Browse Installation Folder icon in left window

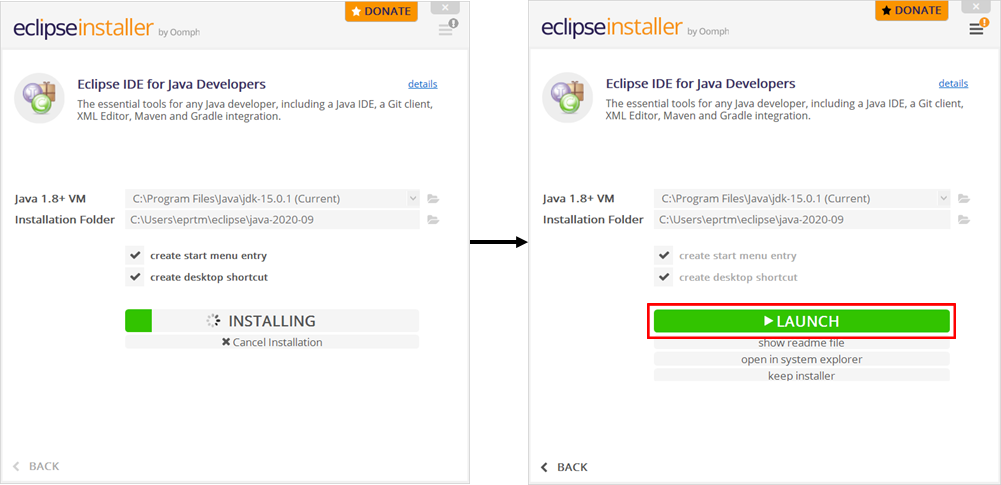coord(433,220)
